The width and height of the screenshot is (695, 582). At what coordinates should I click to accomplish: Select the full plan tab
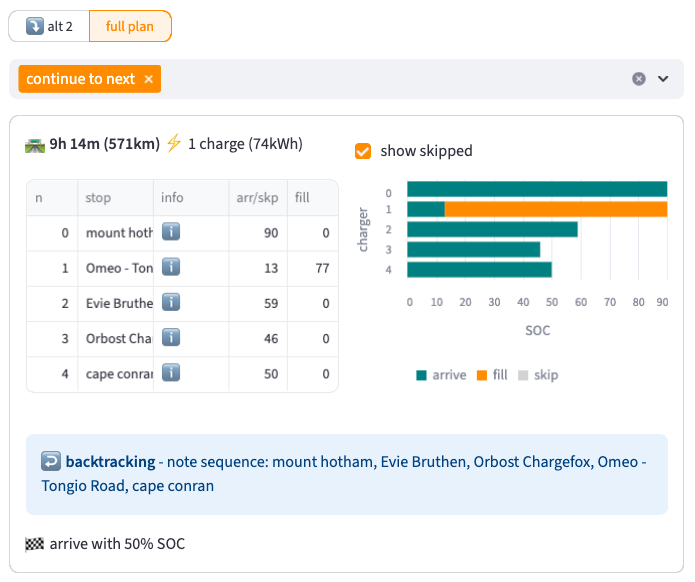pyautogui.click(x=130, y=26)
